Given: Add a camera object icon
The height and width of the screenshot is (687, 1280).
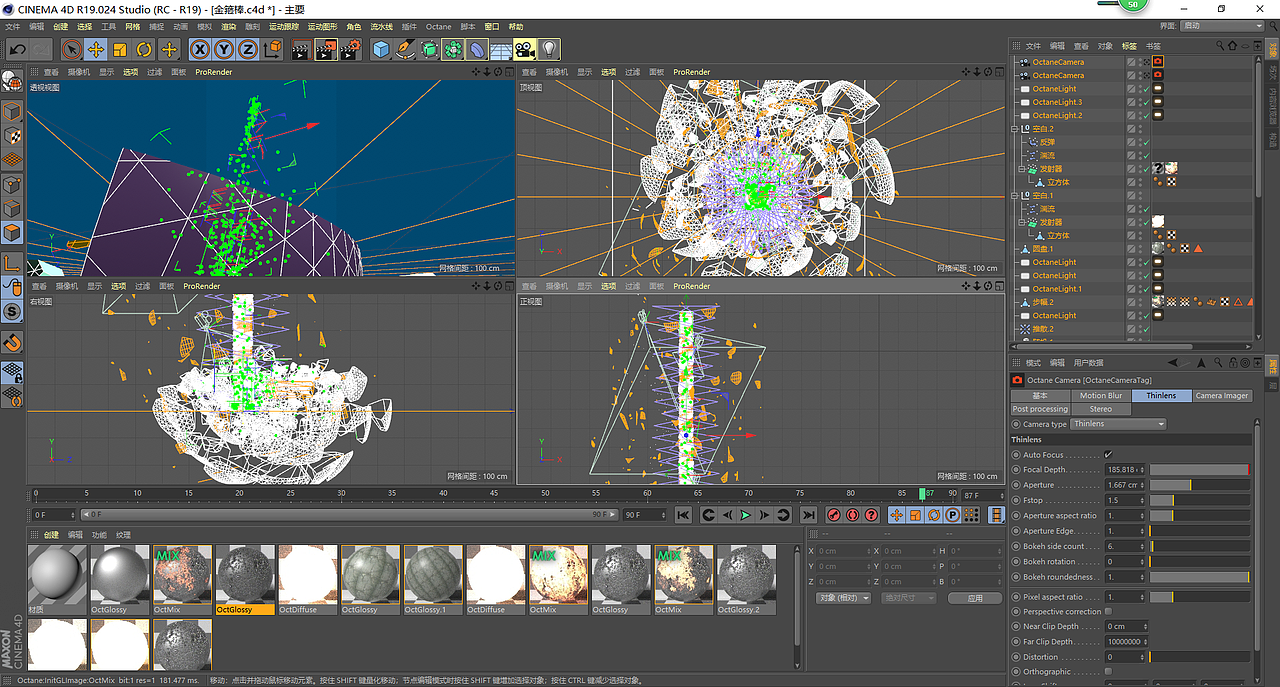Looking at the screenshot, I should tap(525, 49).
